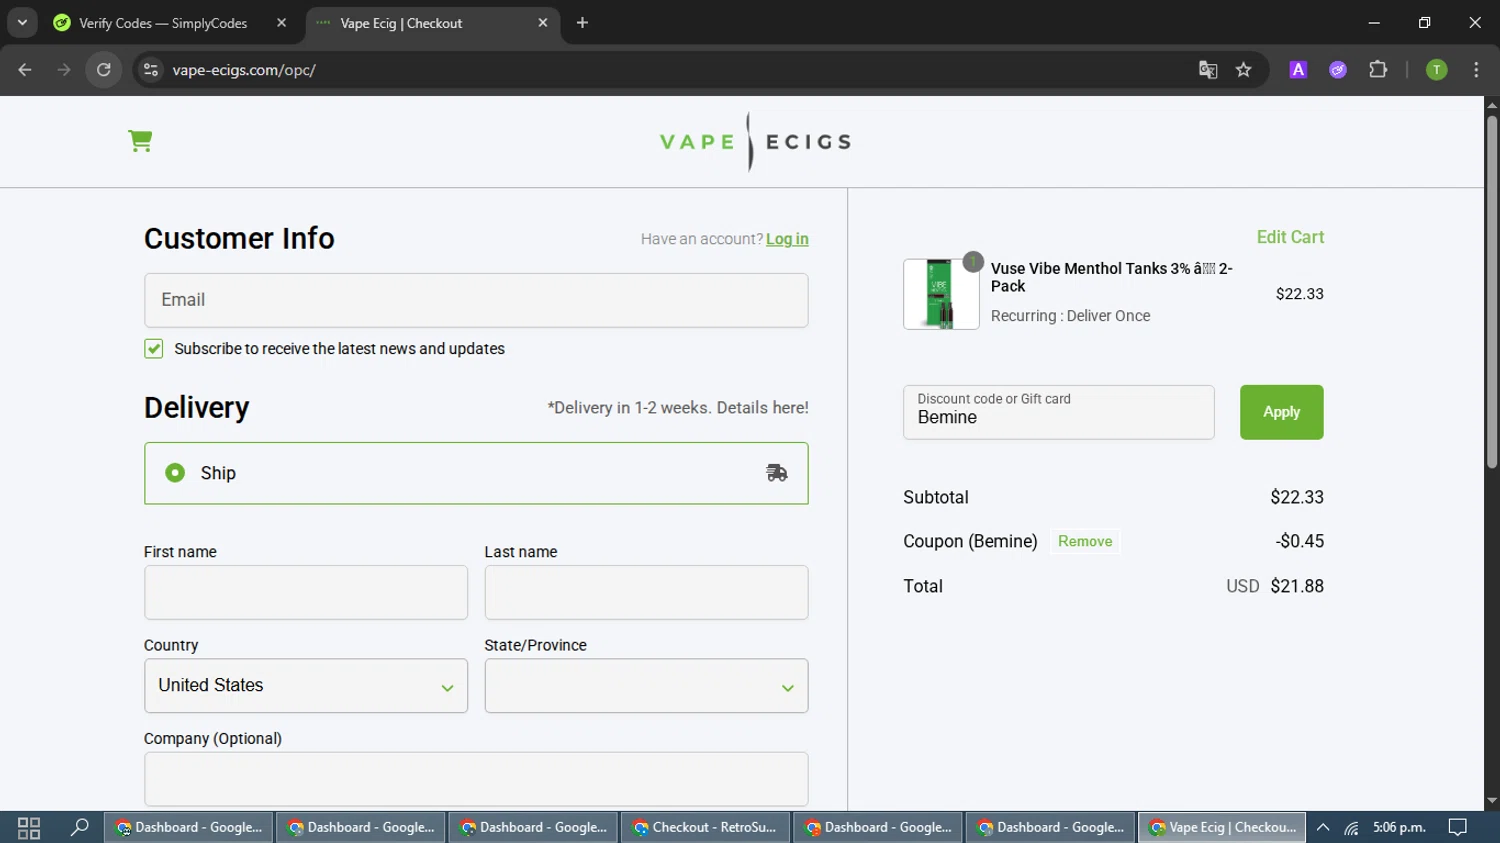Reload the checkout page
The height and width of the screenshot is (843, 1500).
pos(104,70)
